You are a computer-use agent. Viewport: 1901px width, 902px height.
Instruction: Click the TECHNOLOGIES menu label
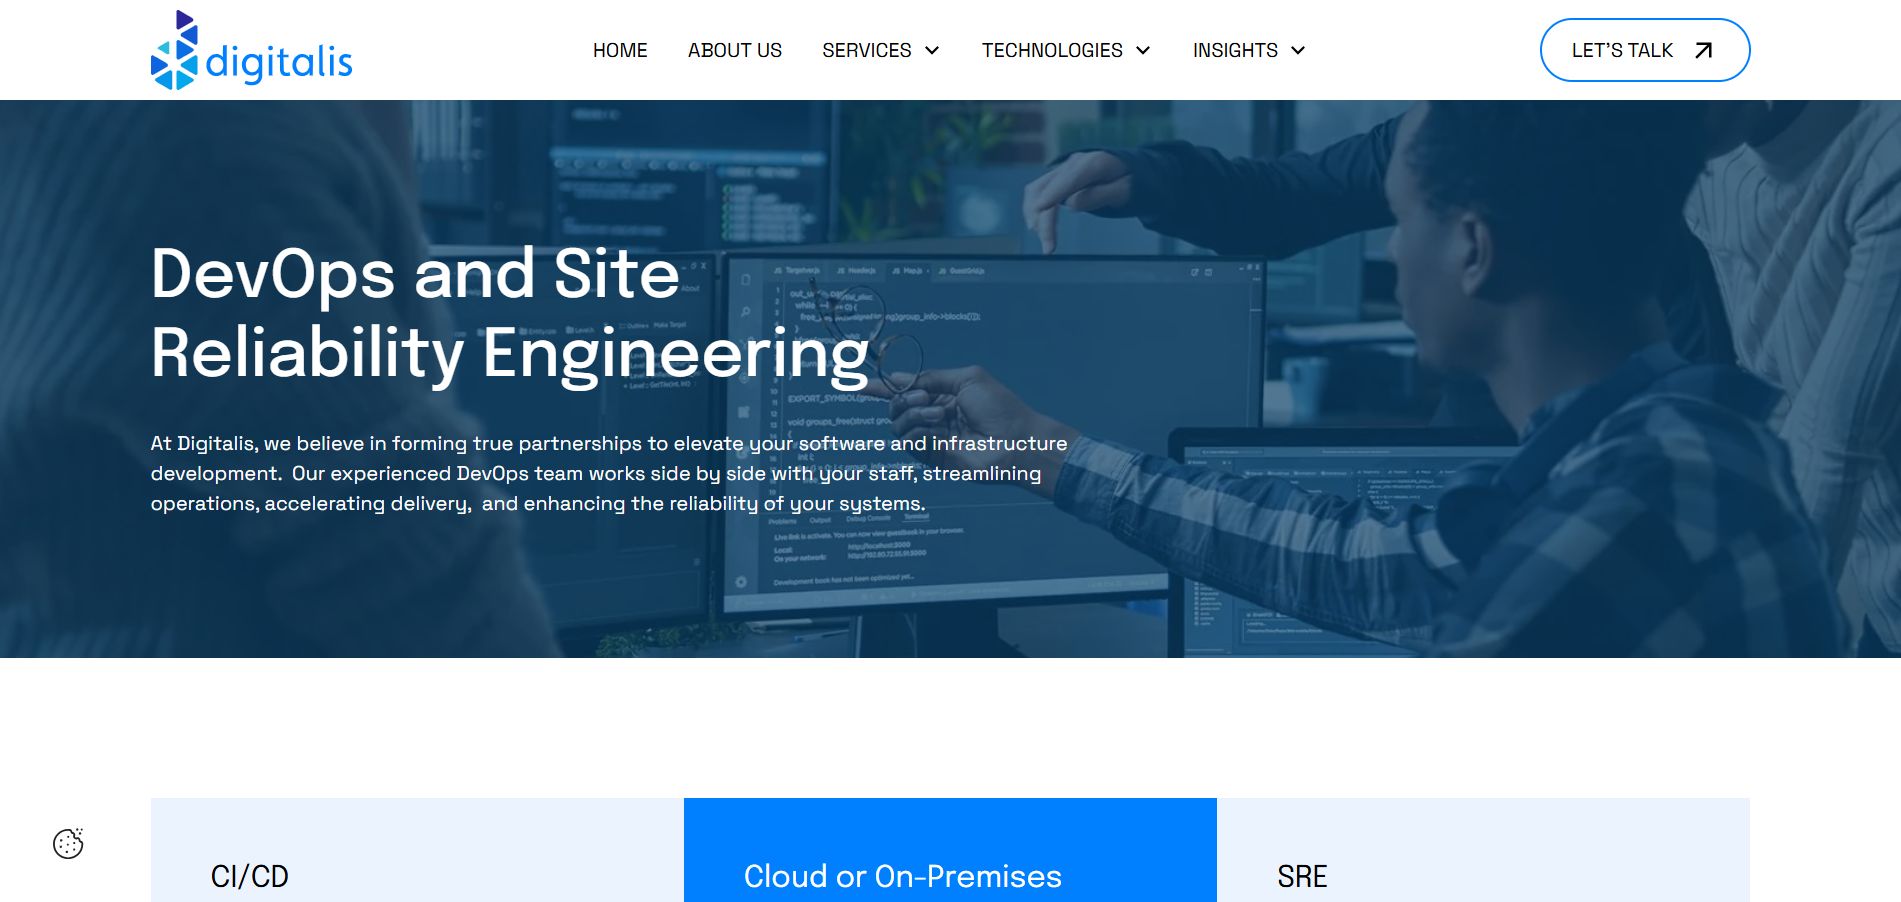click(x=1053, y=50)
